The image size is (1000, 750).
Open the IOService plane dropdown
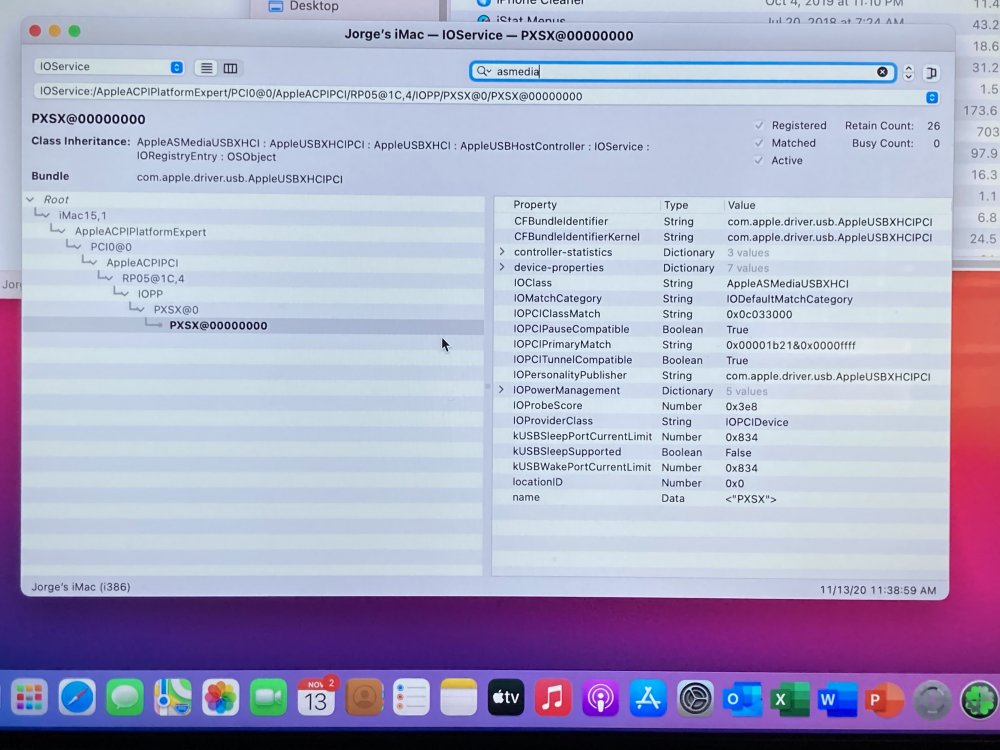[110, 67]
